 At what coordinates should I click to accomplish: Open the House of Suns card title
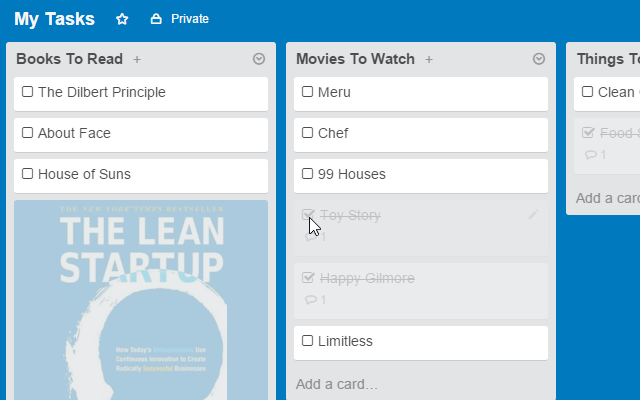84,174
